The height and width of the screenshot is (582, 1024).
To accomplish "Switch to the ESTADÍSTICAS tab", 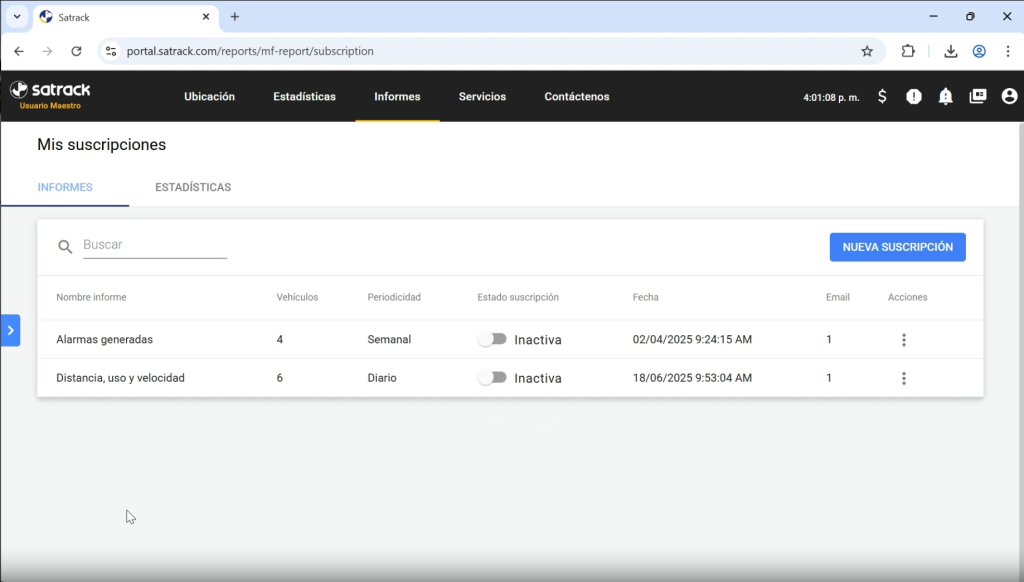I will (x=193, y=187).
